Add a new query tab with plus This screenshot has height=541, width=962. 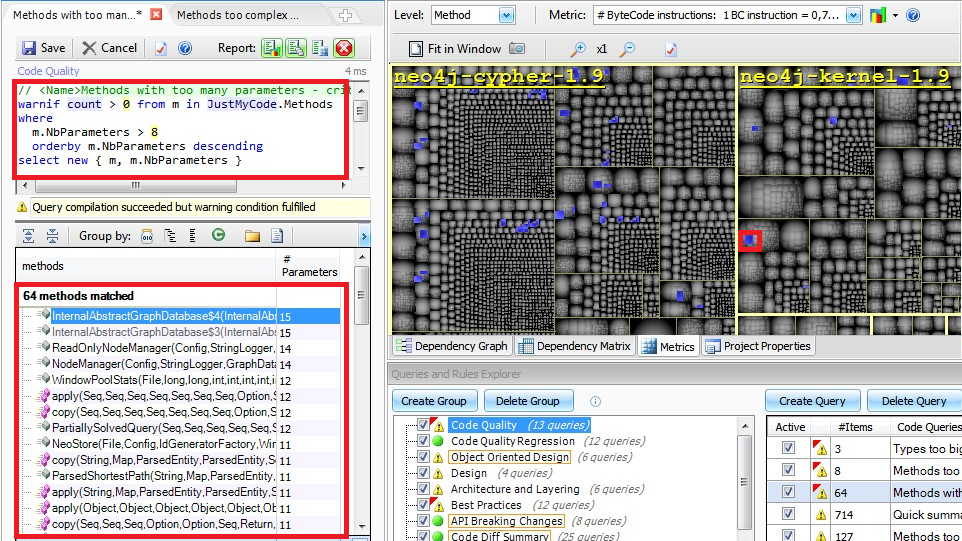(x=345, y=16)
